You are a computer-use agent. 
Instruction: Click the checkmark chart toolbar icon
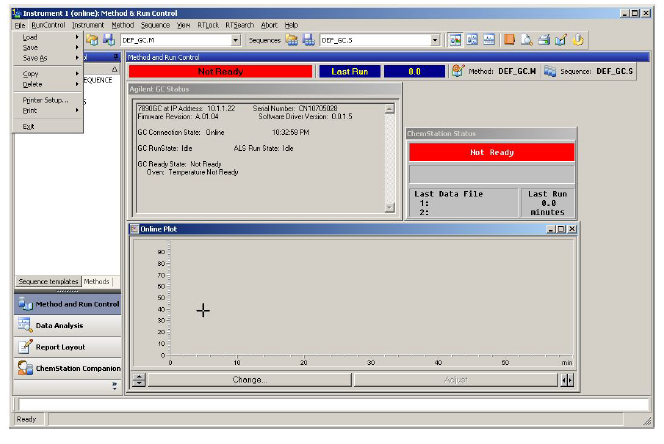point(561,40)
